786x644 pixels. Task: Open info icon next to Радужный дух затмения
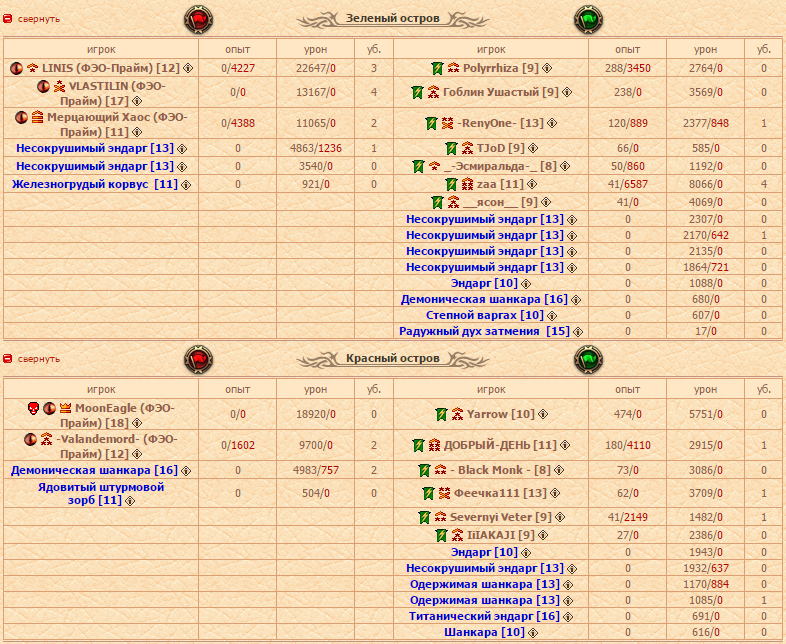coord(578,331)
